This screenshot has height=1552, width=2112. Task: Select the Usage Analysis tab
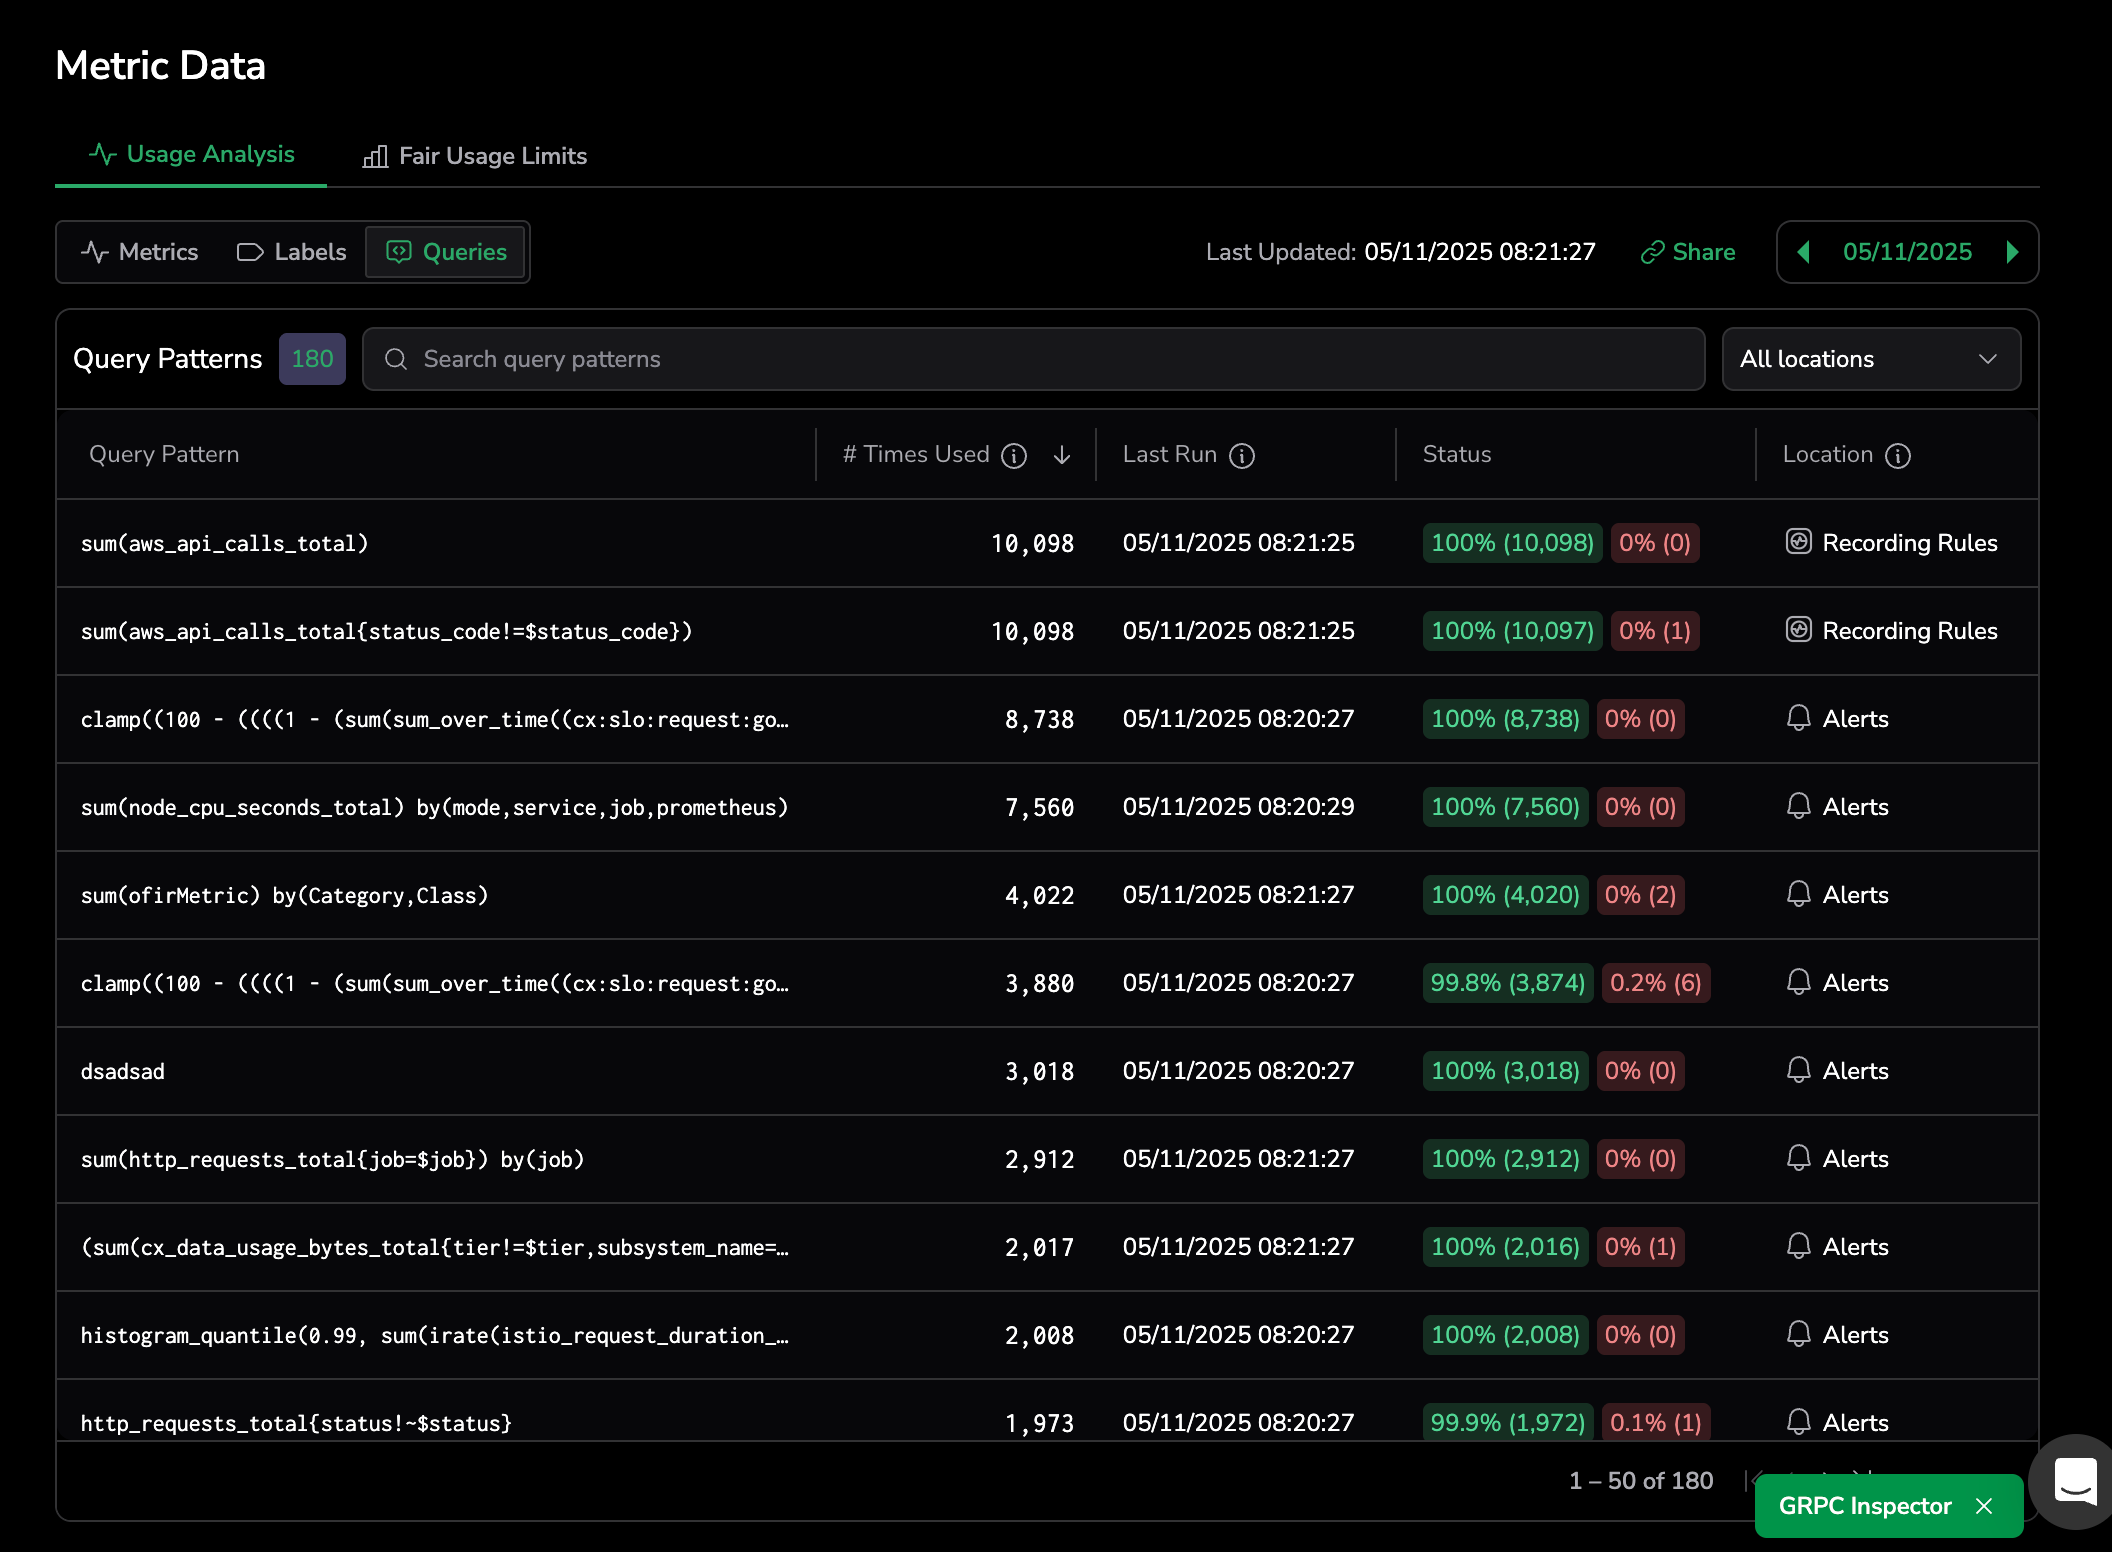tap(191, 154)
